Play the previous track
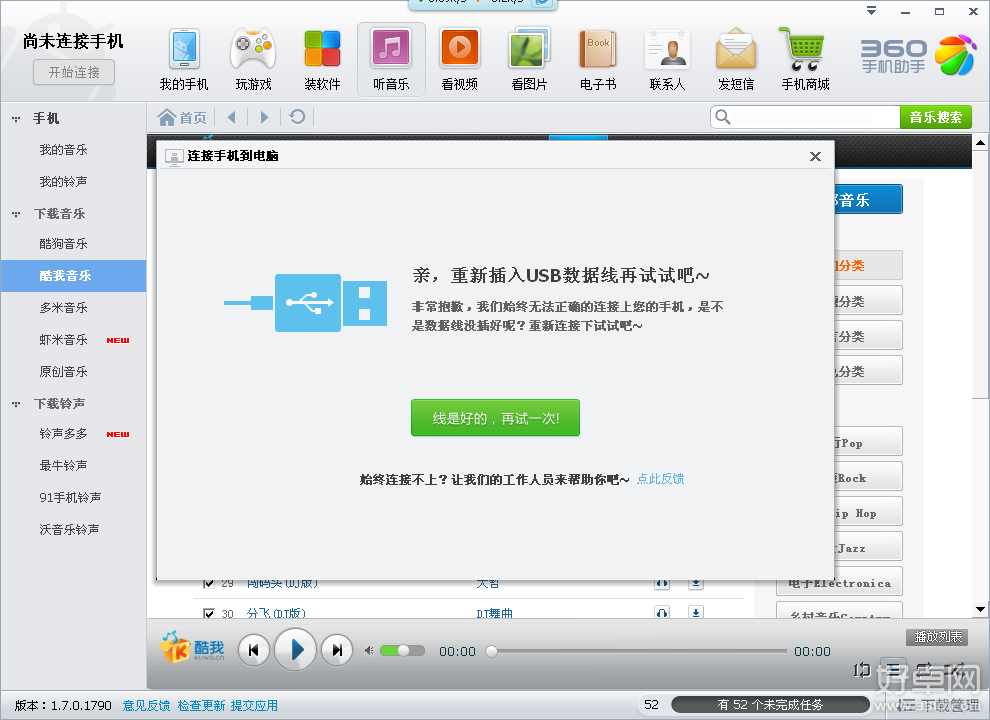Viewport: 990px width, 720px height. [254, 650]
